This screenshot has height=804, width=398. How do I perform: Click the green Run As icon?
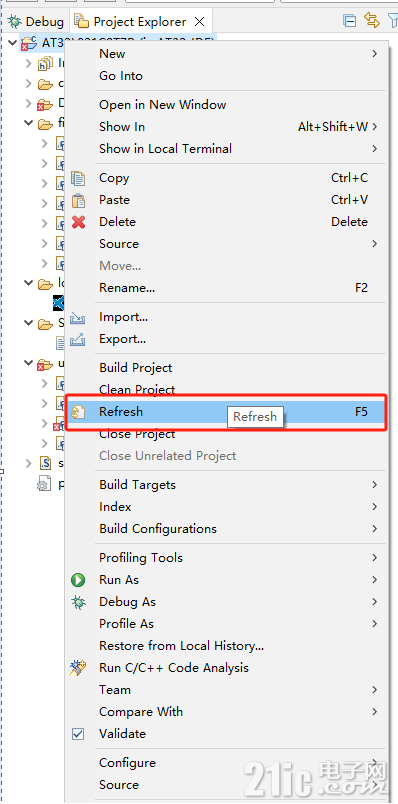pyautogui.click(x=78, y=580)
